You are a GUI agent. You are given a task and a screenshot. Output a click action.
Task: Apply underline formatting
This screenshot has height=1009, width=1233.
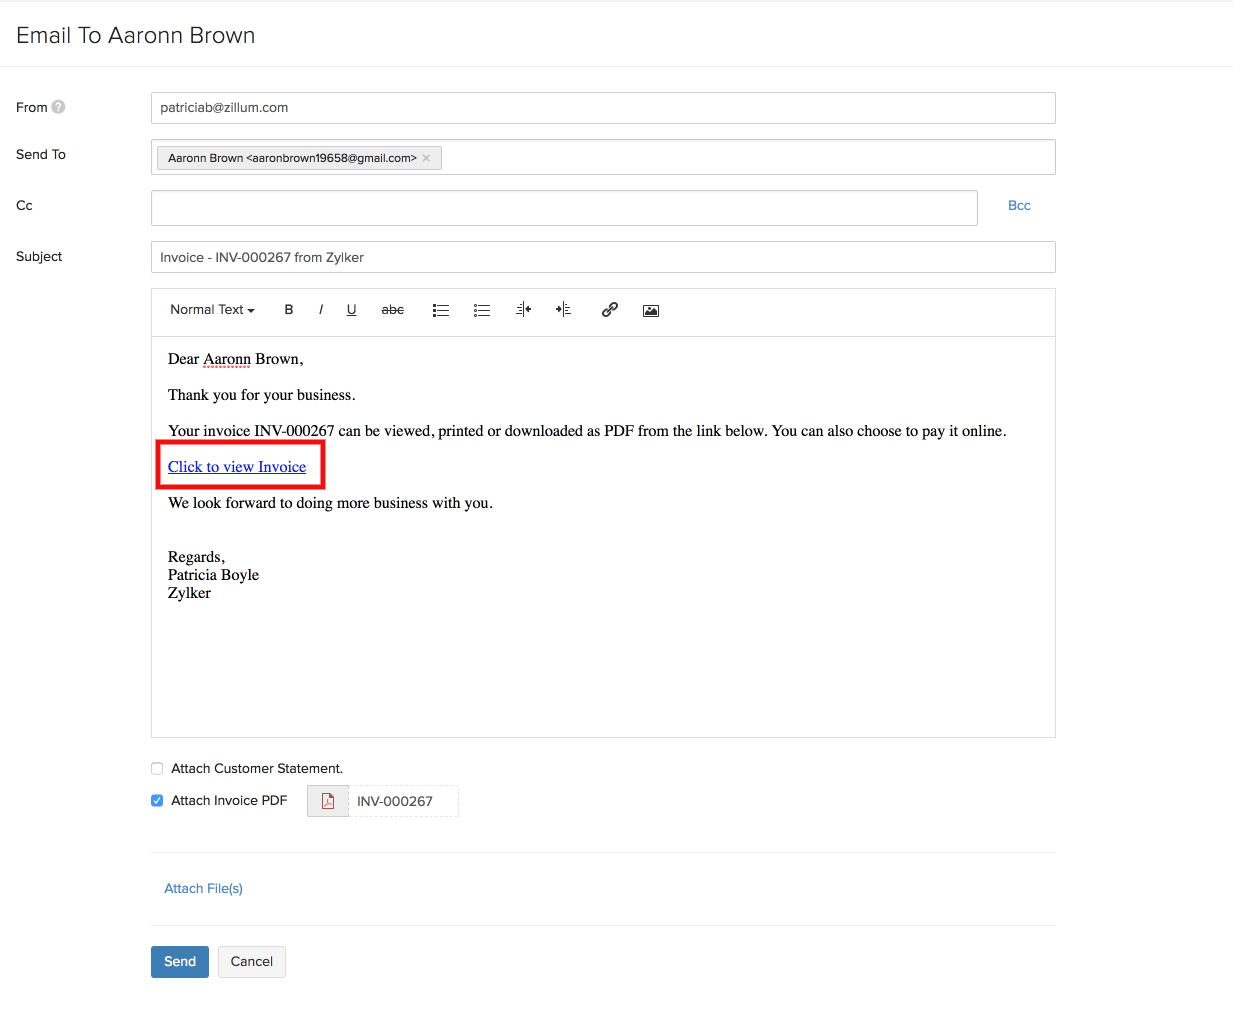point(351,310)
